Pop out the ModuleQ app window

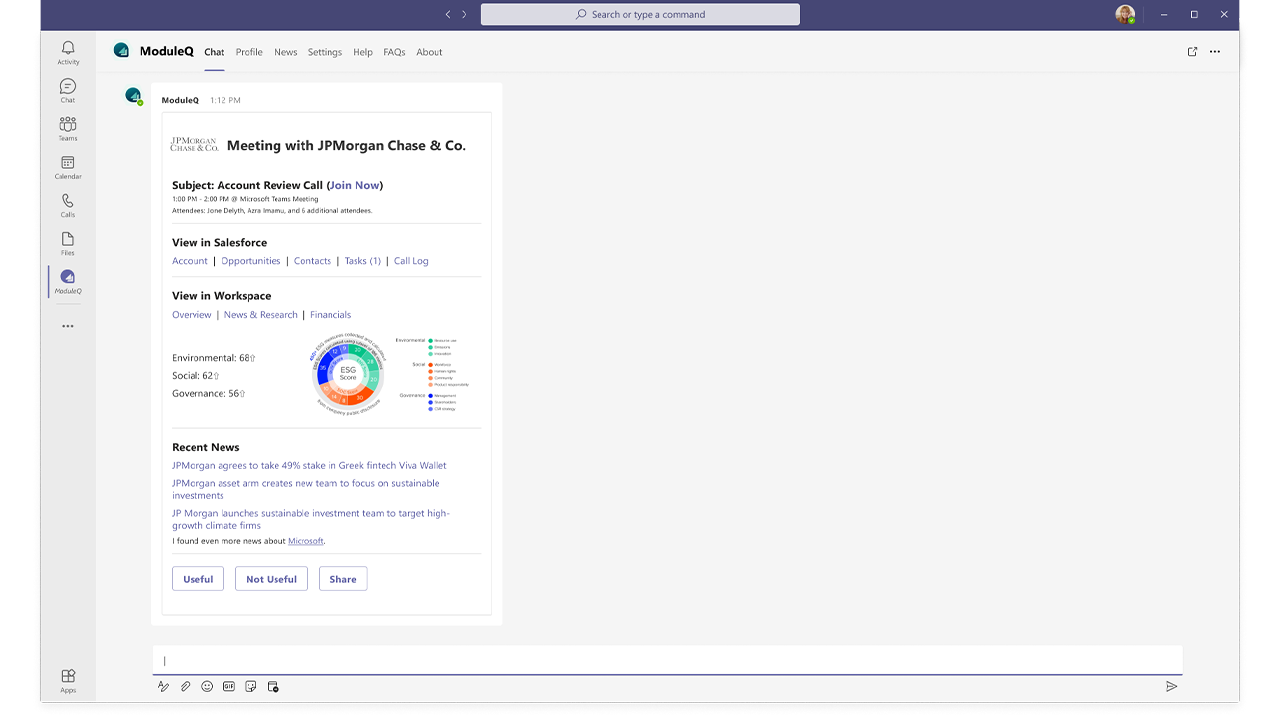[1192, 52]
